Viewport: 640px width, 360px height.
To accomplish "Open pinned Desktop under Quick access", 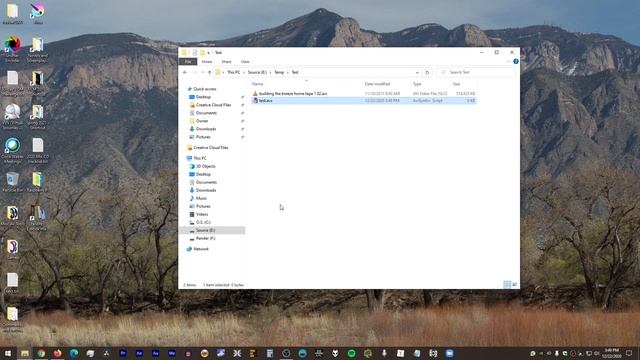I will click(x=203, y=97).
